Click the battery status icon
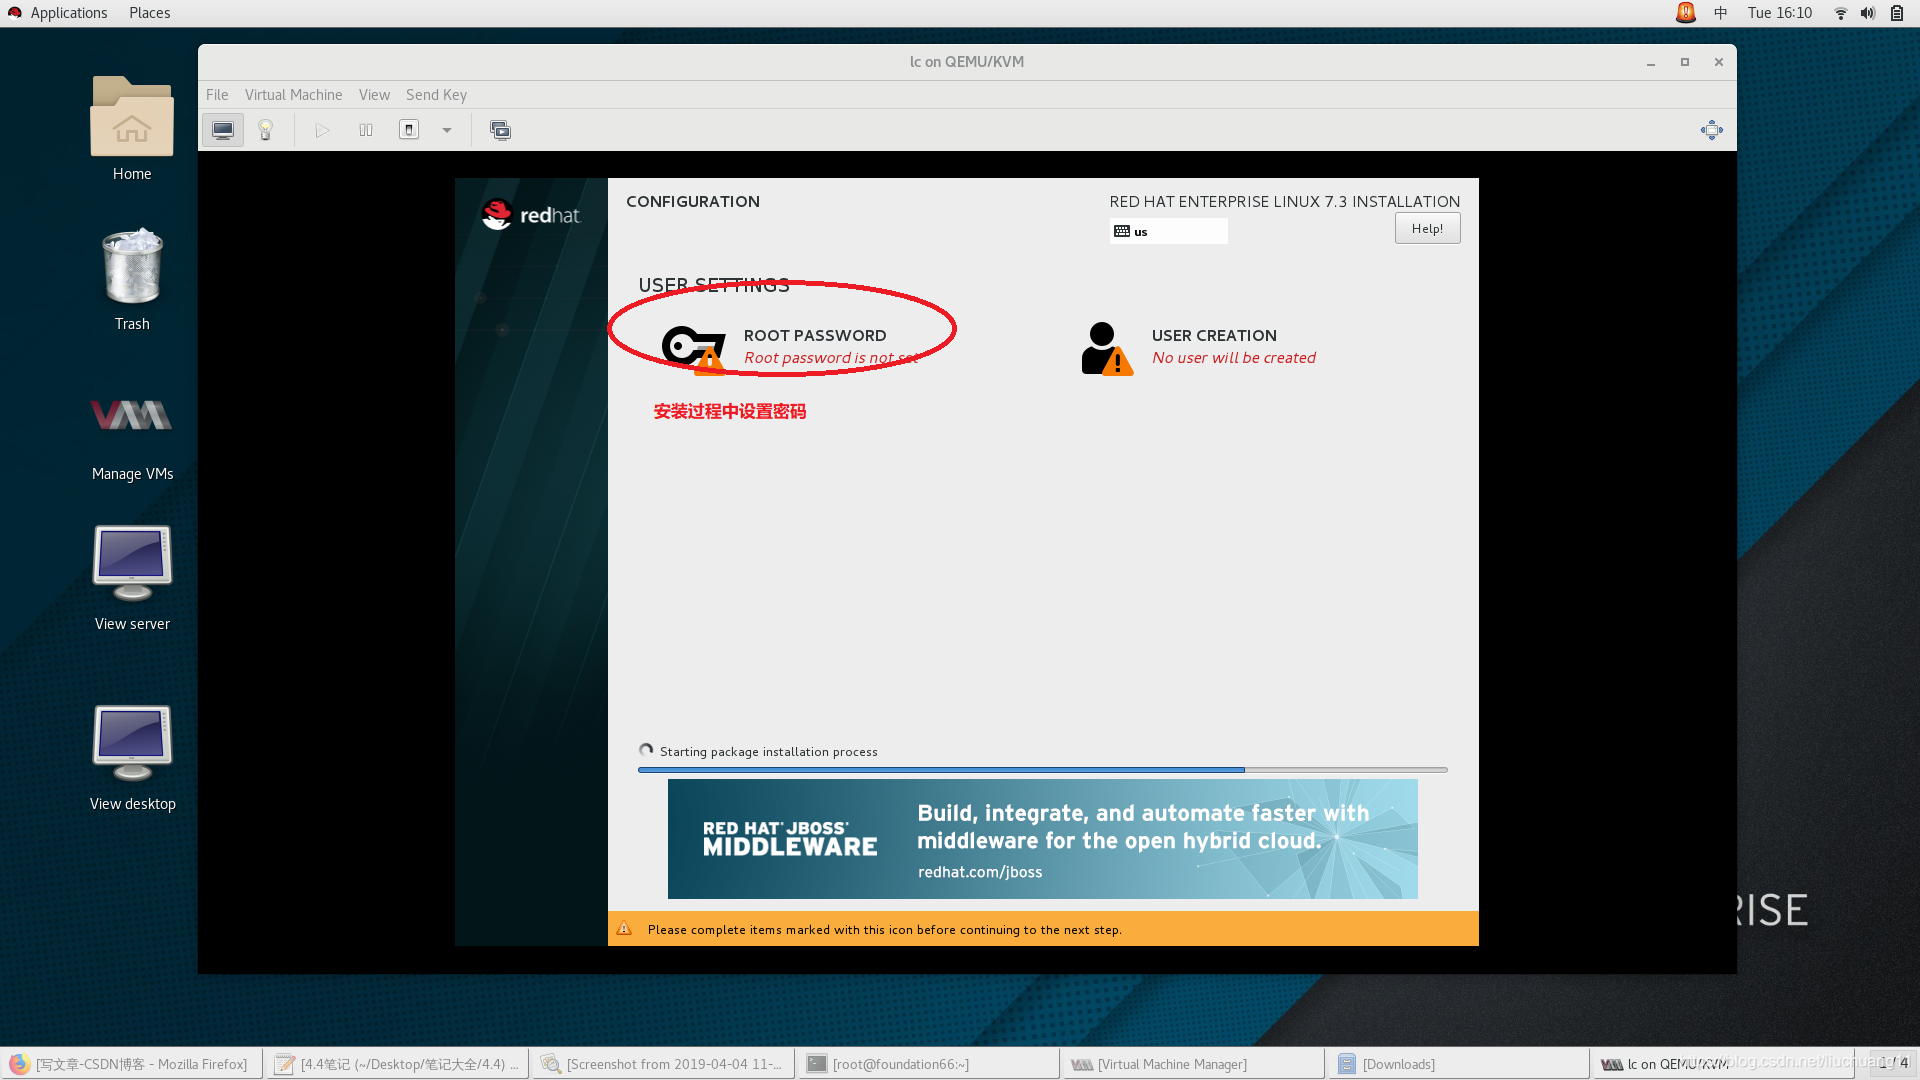 click(1897, 13)
